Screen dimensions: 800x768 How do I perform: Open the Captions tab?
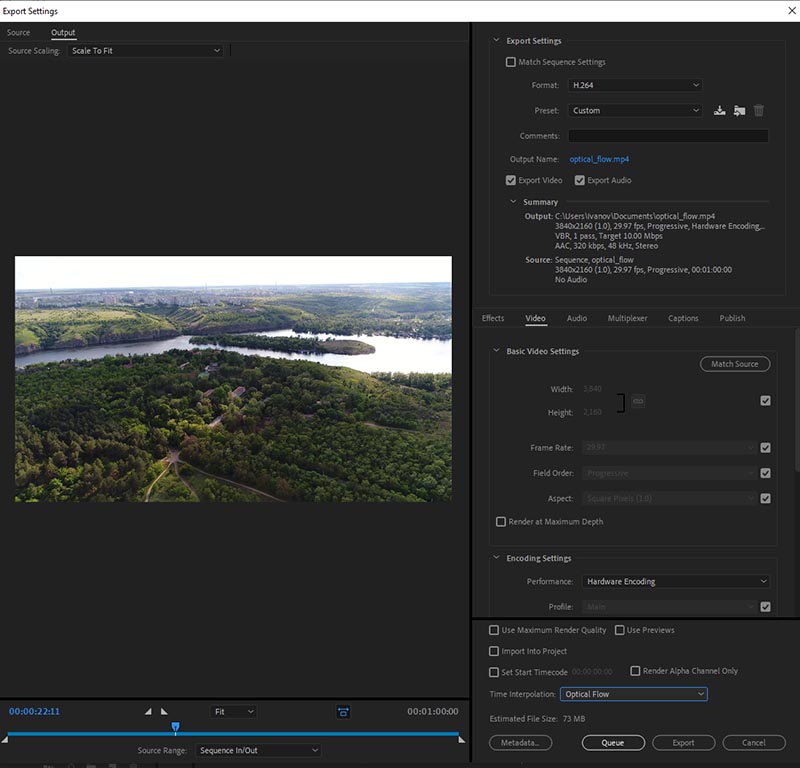pyautogui.click(x=683, y=318)
